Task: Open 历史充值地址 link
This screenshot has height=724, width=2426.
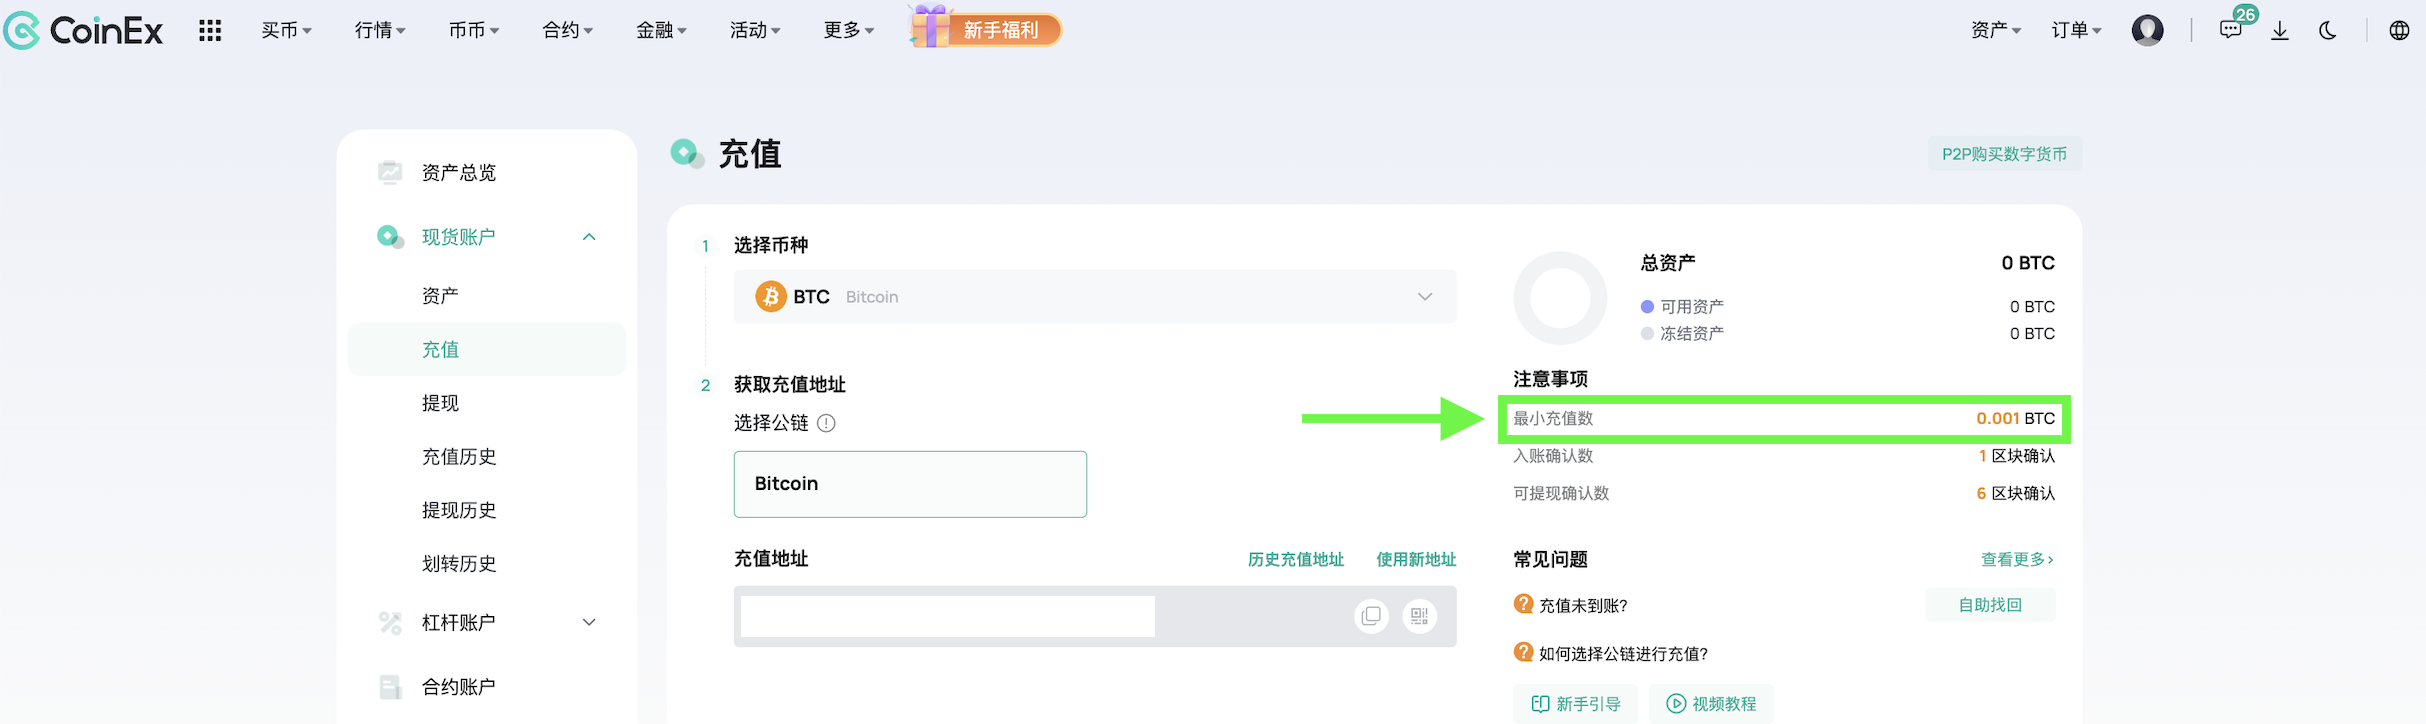Action: [x=1295, y=559]
